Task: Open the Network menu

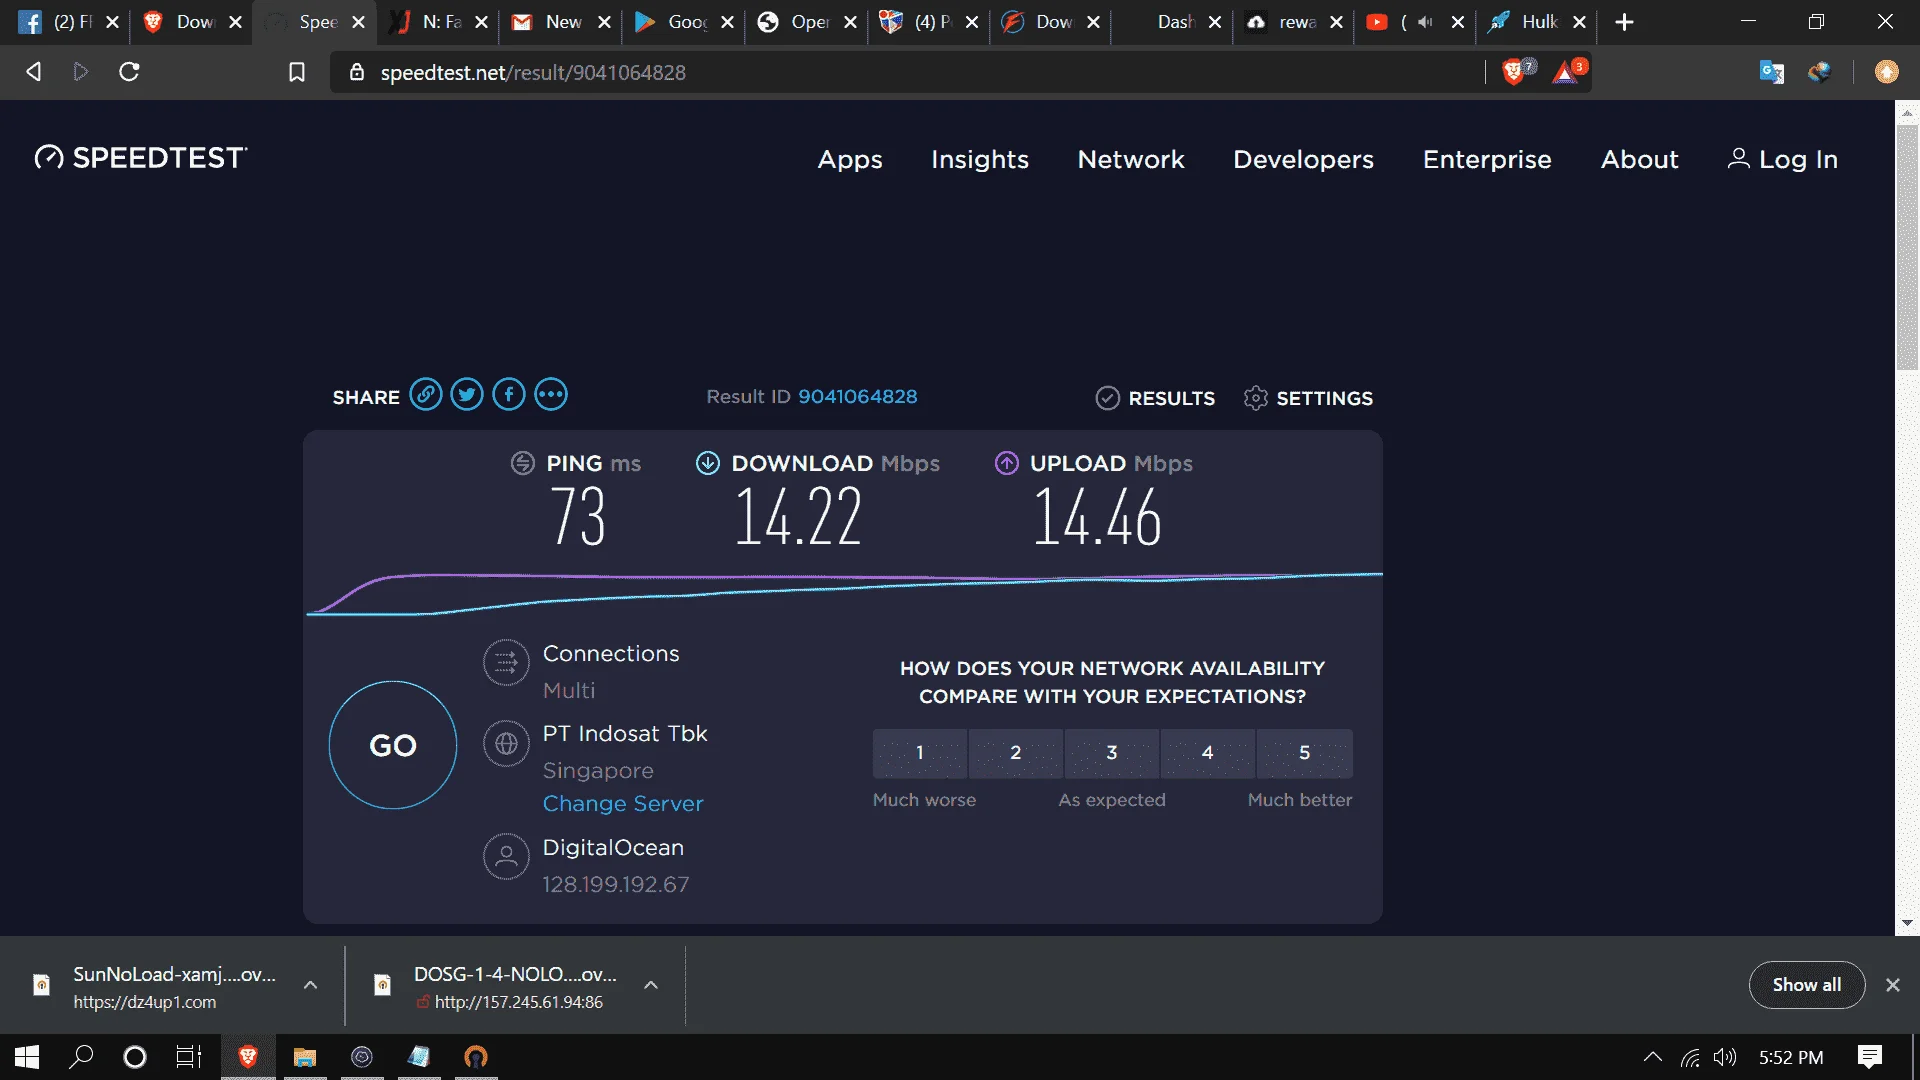Action: click(x=1131, y=159)
